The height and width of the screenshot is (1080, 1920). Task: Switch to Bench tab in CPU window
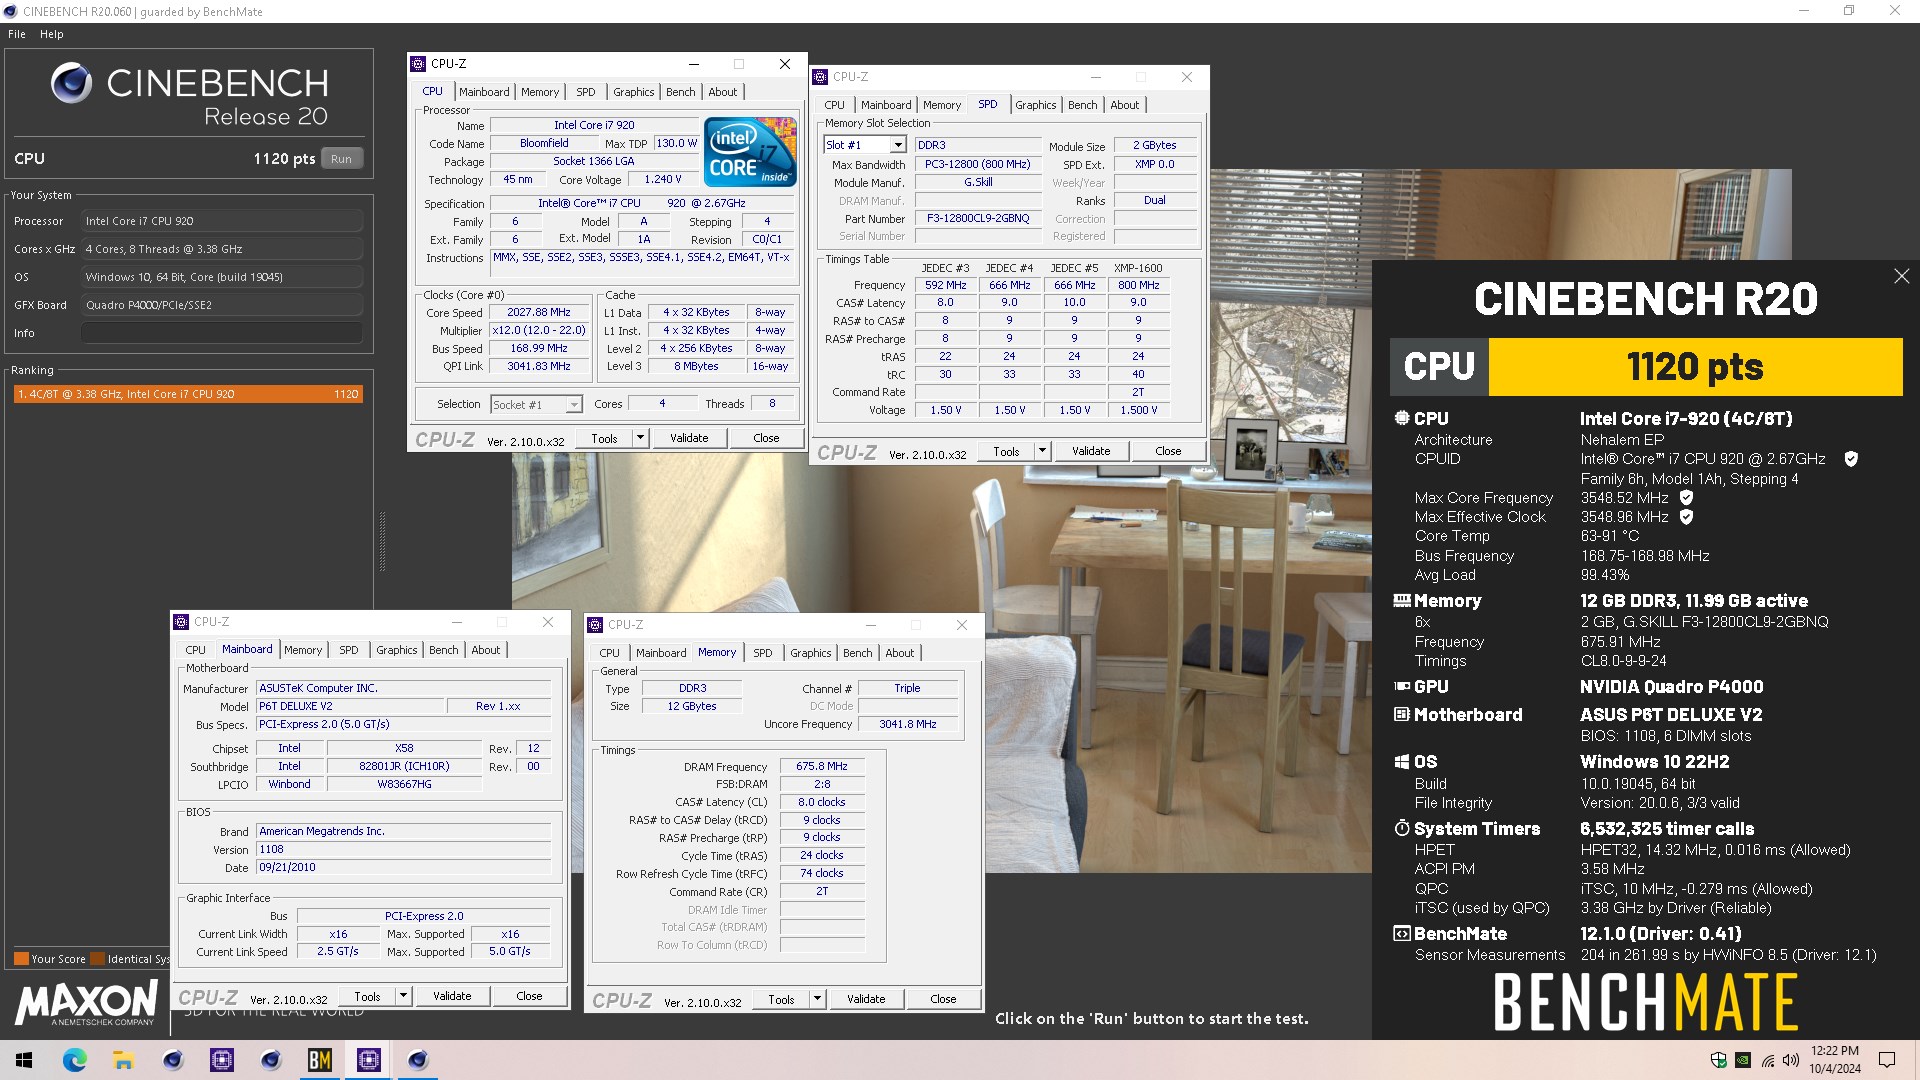pos(681,92)
